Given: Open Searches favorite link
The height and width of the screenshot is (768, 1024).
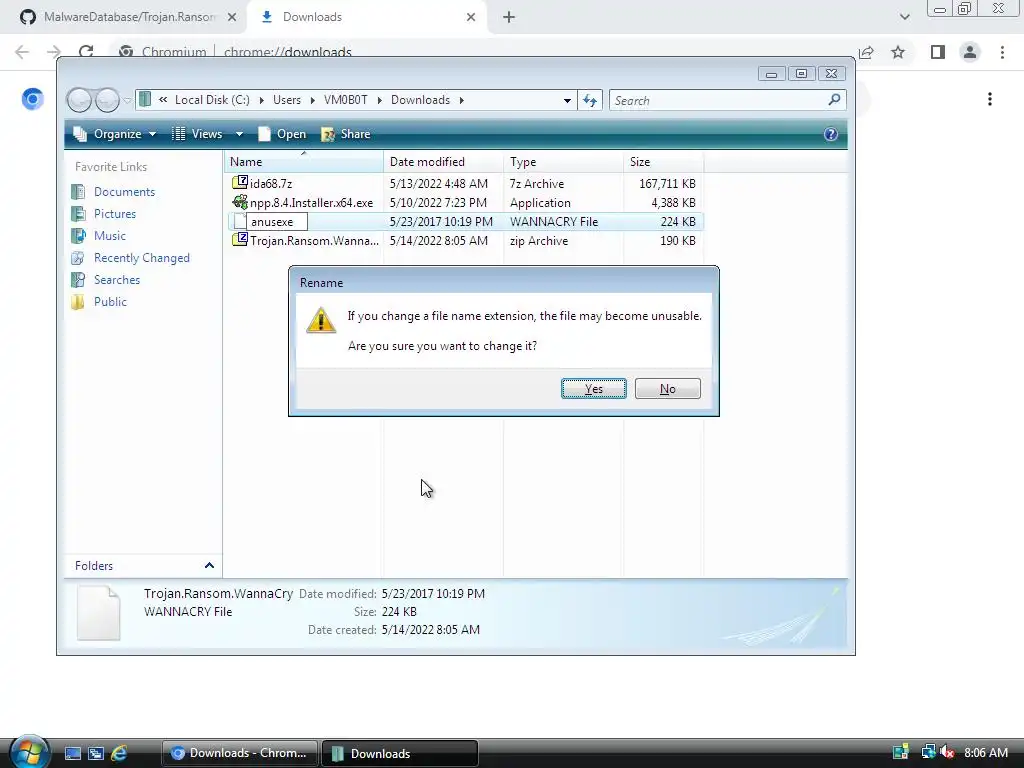Looking at the screenshot, I should pyautogui.click(x=117, y=280).
